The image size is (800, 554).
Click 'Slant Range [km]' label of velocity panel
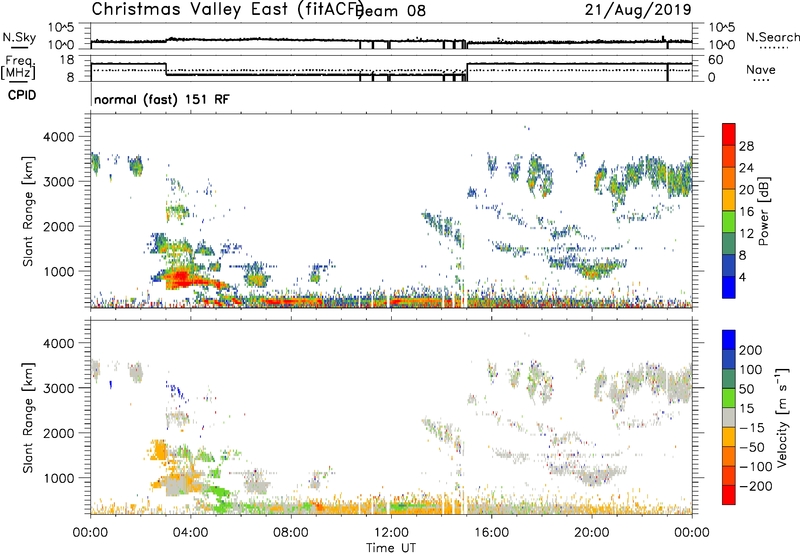pos(28,418)
